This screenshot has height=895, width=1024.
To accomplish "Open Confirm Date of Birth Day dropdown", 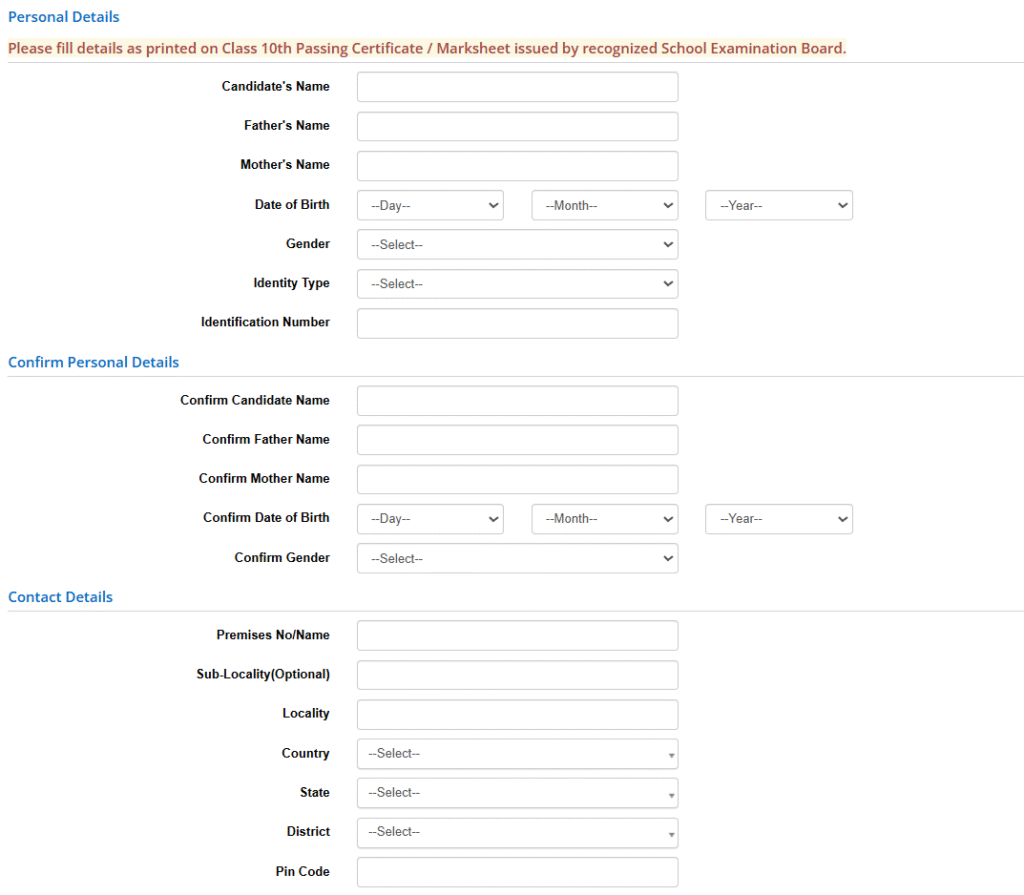I will 430,519.
